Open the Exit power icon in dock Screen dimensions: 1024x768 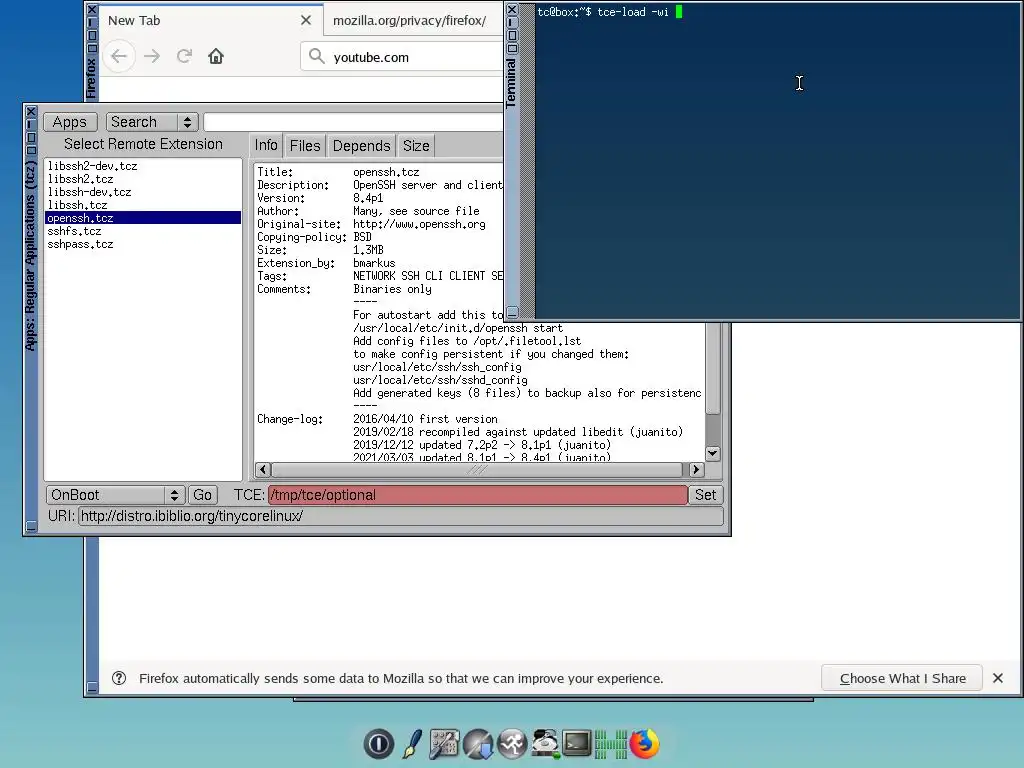(x=379, y=744)
